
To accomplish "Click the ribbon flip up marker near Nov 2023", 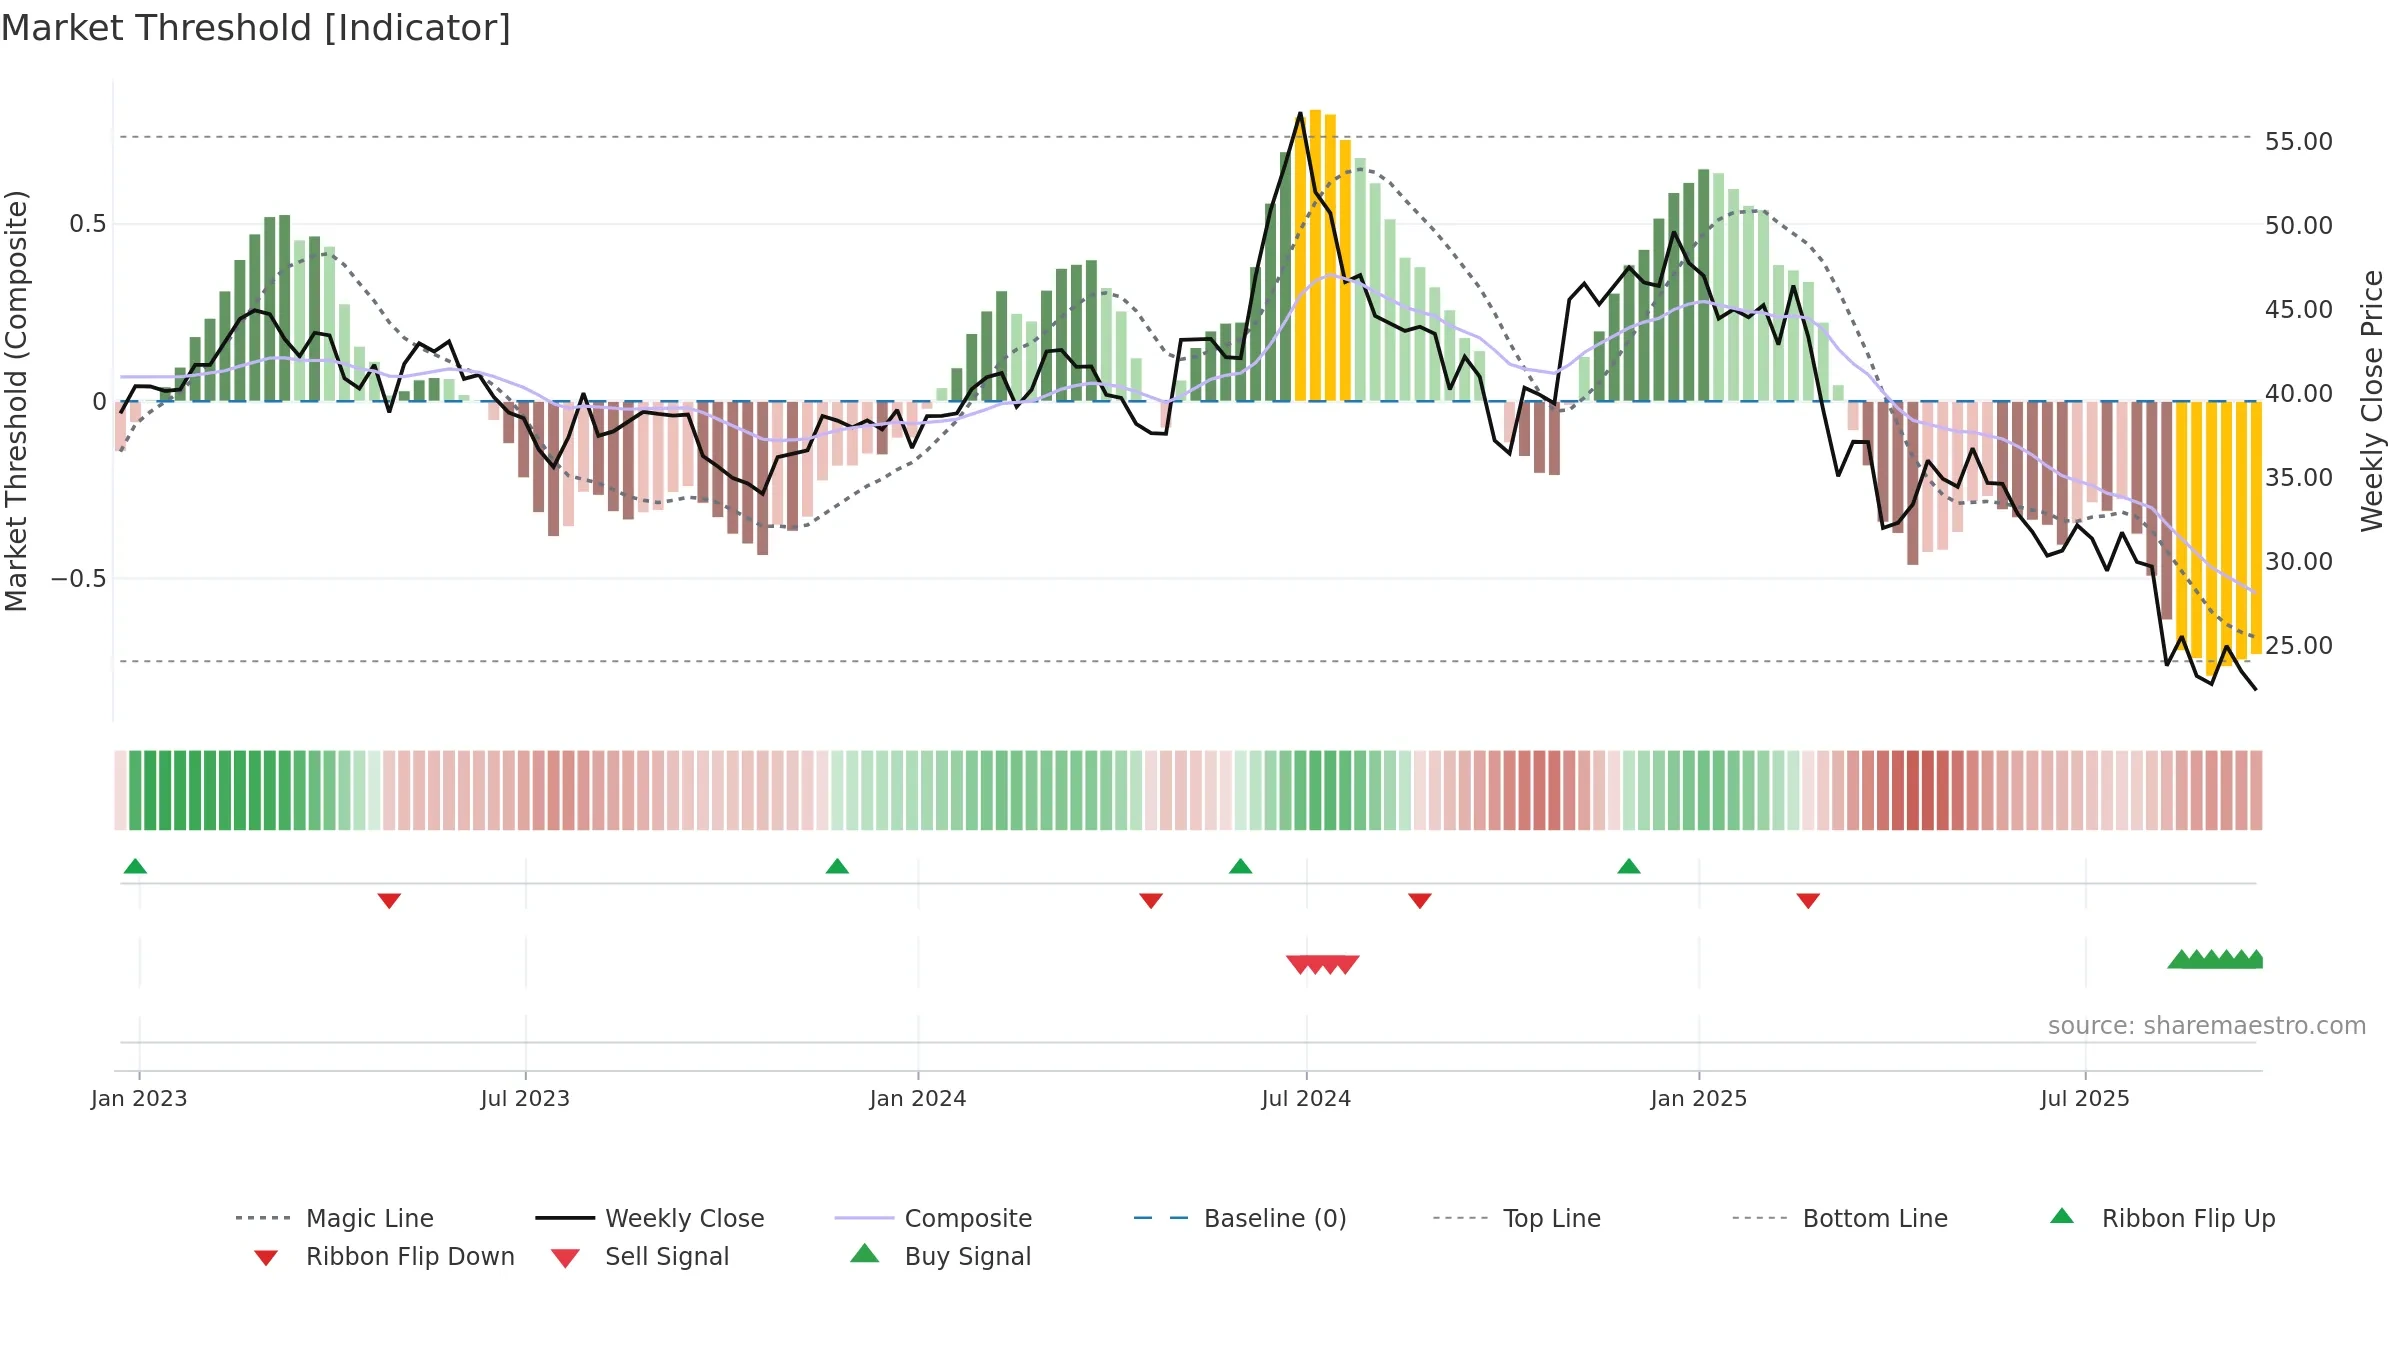I will click(x=837, y=866).
